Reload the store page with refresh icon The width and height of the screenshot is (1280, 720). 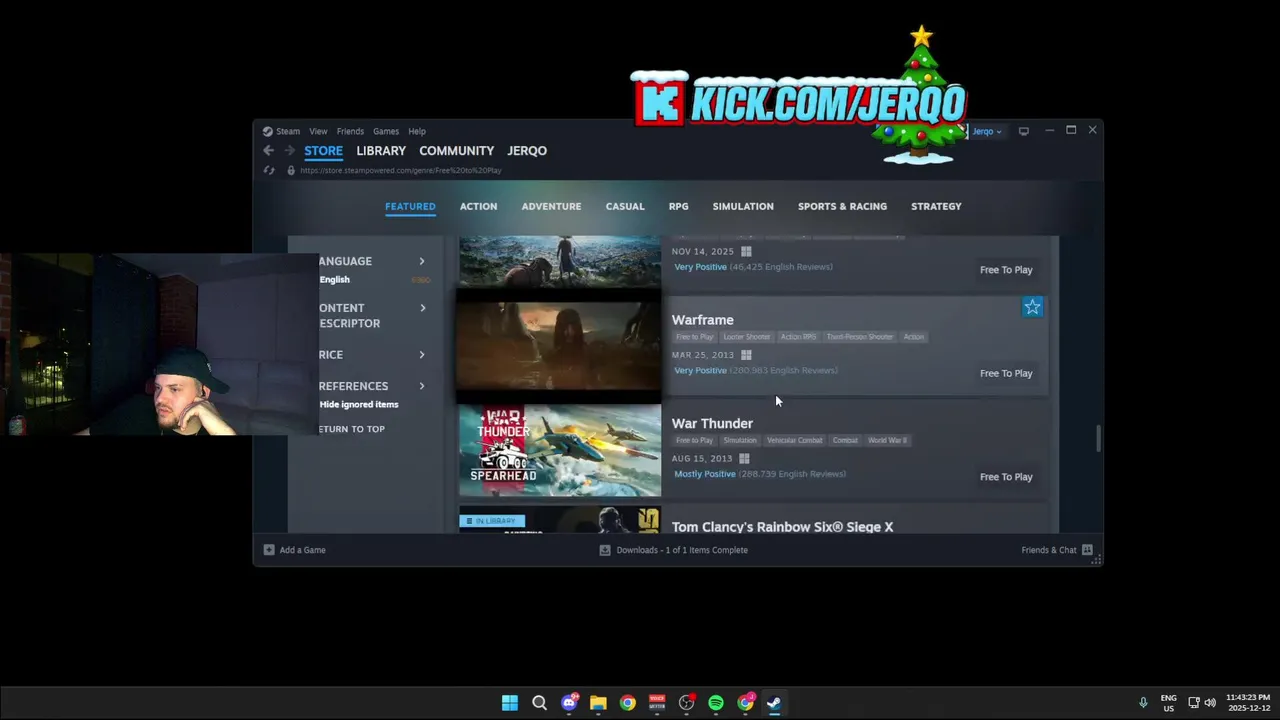268,170
